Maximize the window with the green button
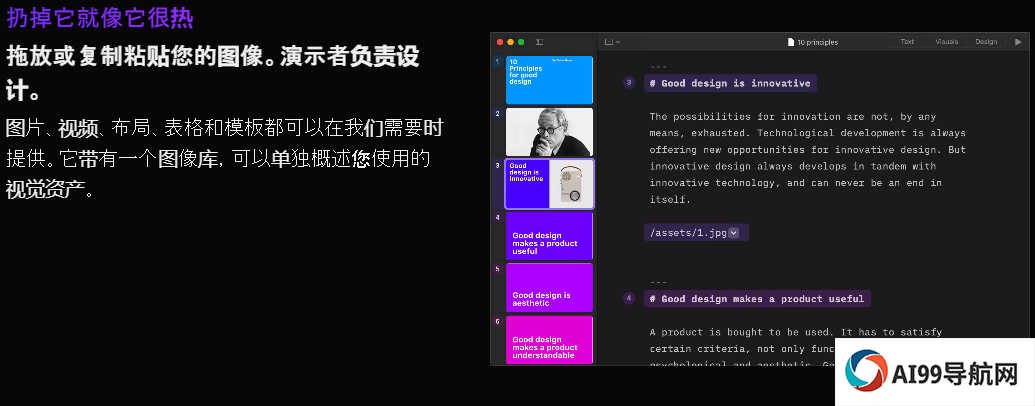 521,42
